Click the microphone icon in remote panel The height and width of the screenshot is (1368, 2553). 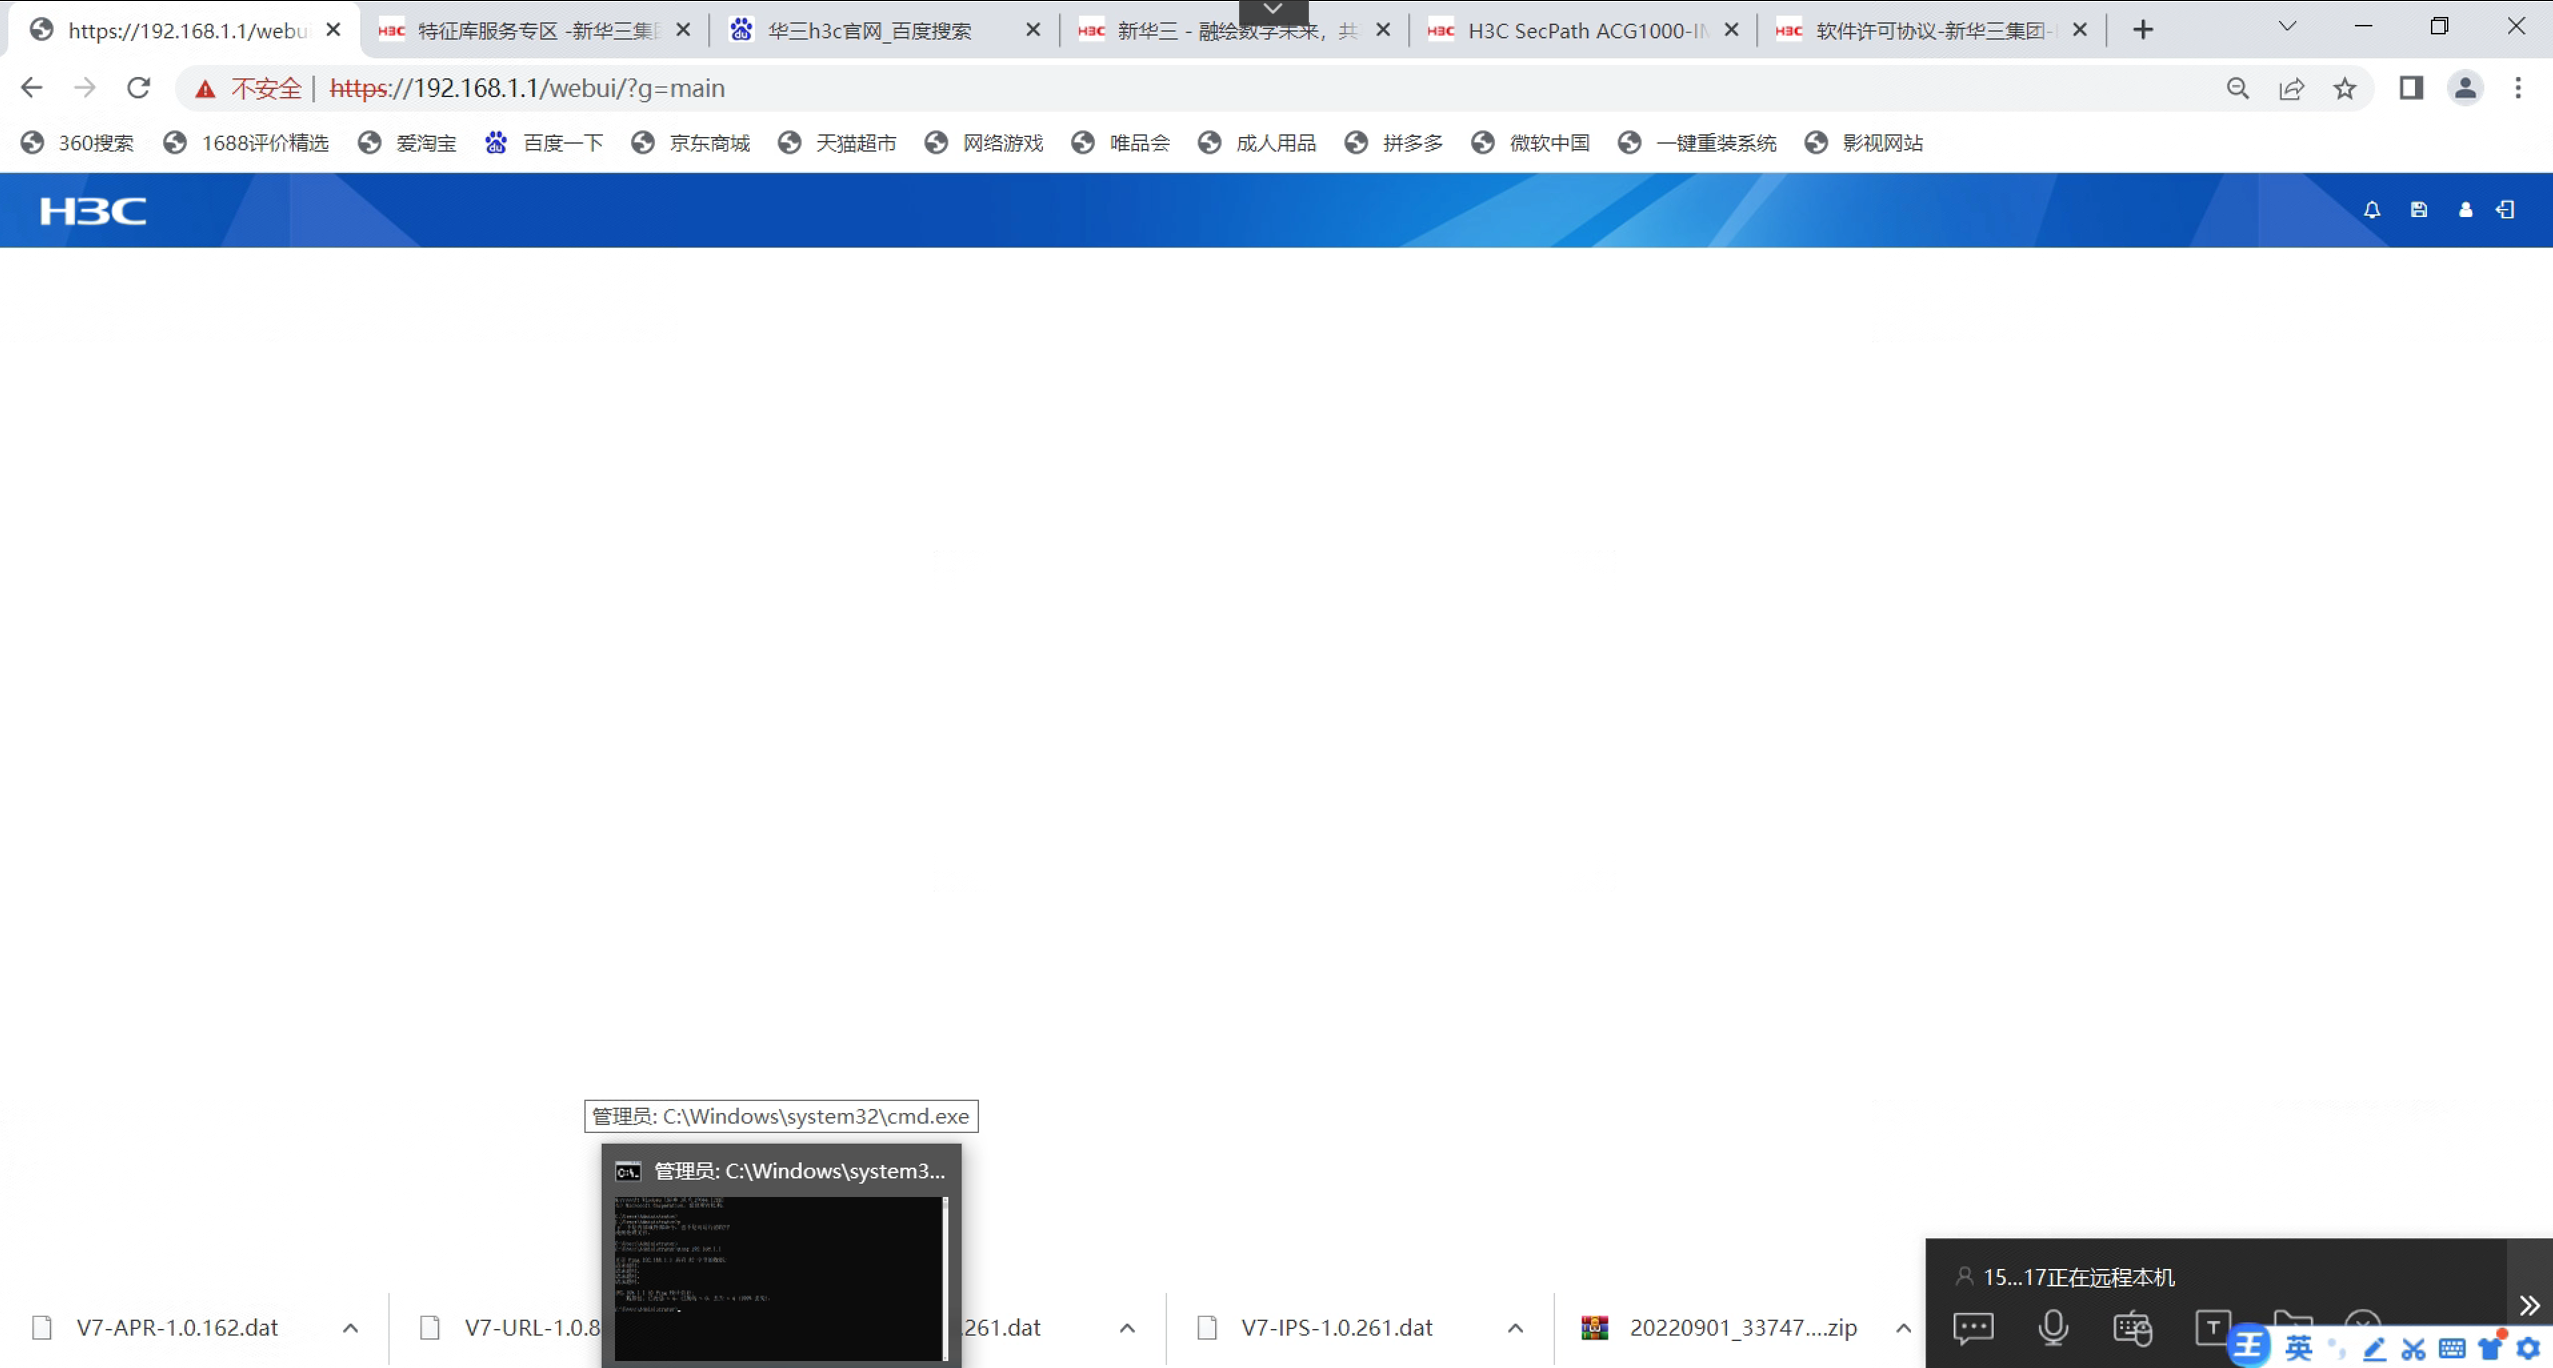(x=2053, y=1327)
